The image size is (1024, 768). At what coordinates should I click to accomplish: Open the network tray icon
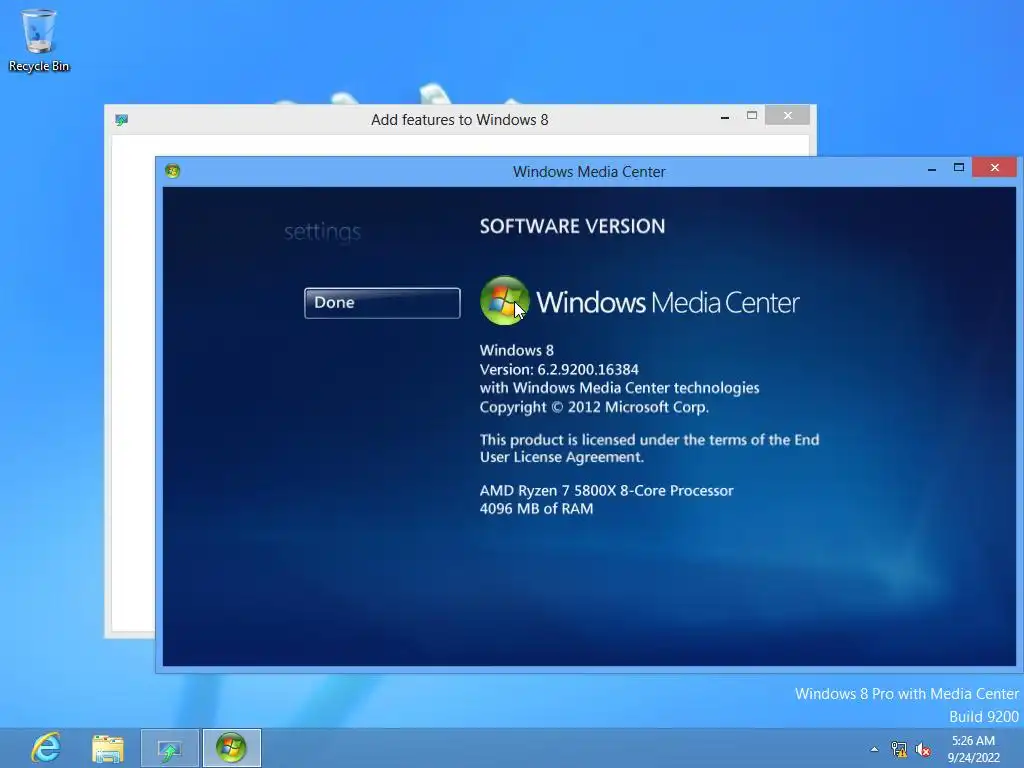pos(899,749)
